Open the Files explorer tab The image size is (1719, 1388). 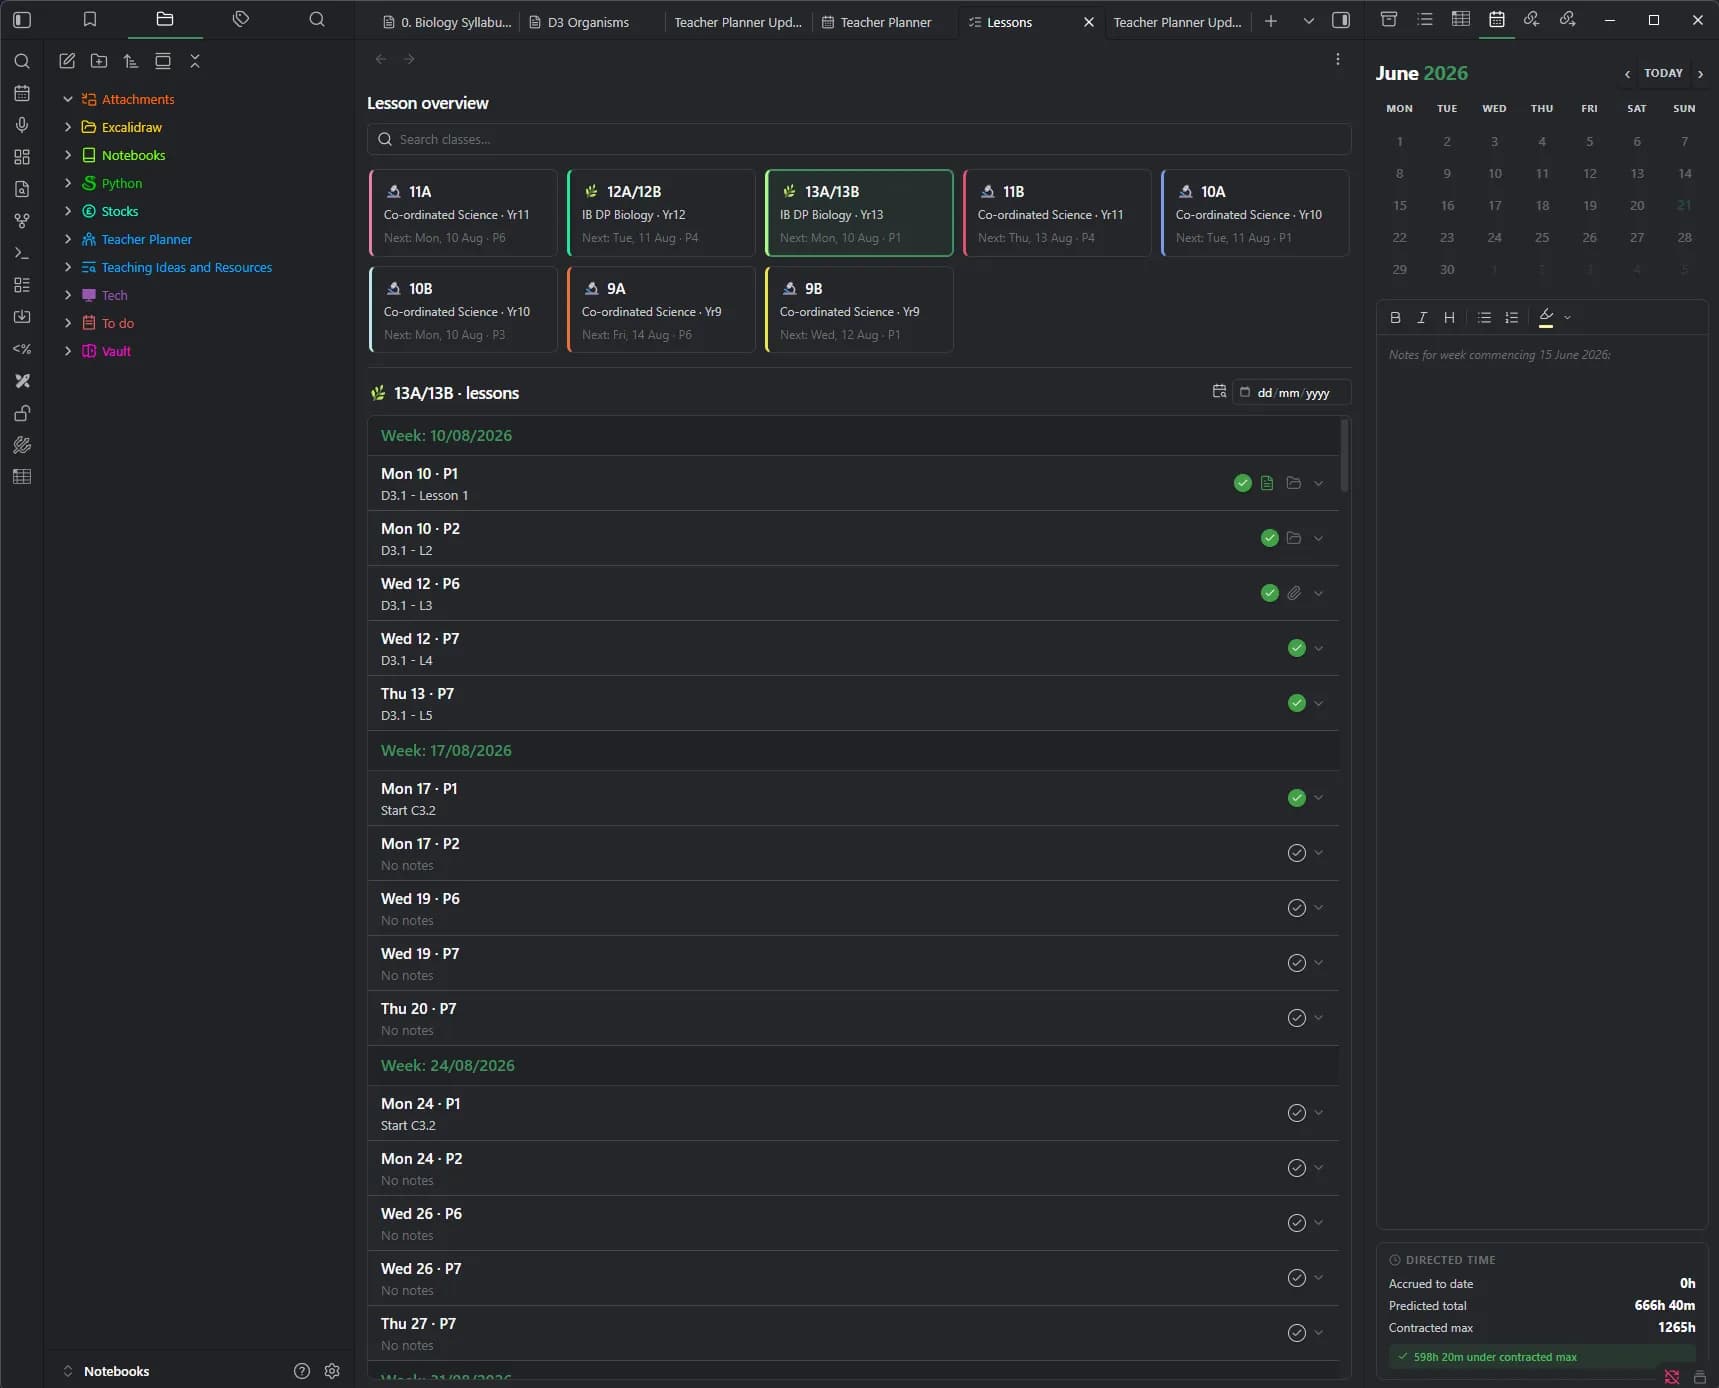click(x=165, y=19)
